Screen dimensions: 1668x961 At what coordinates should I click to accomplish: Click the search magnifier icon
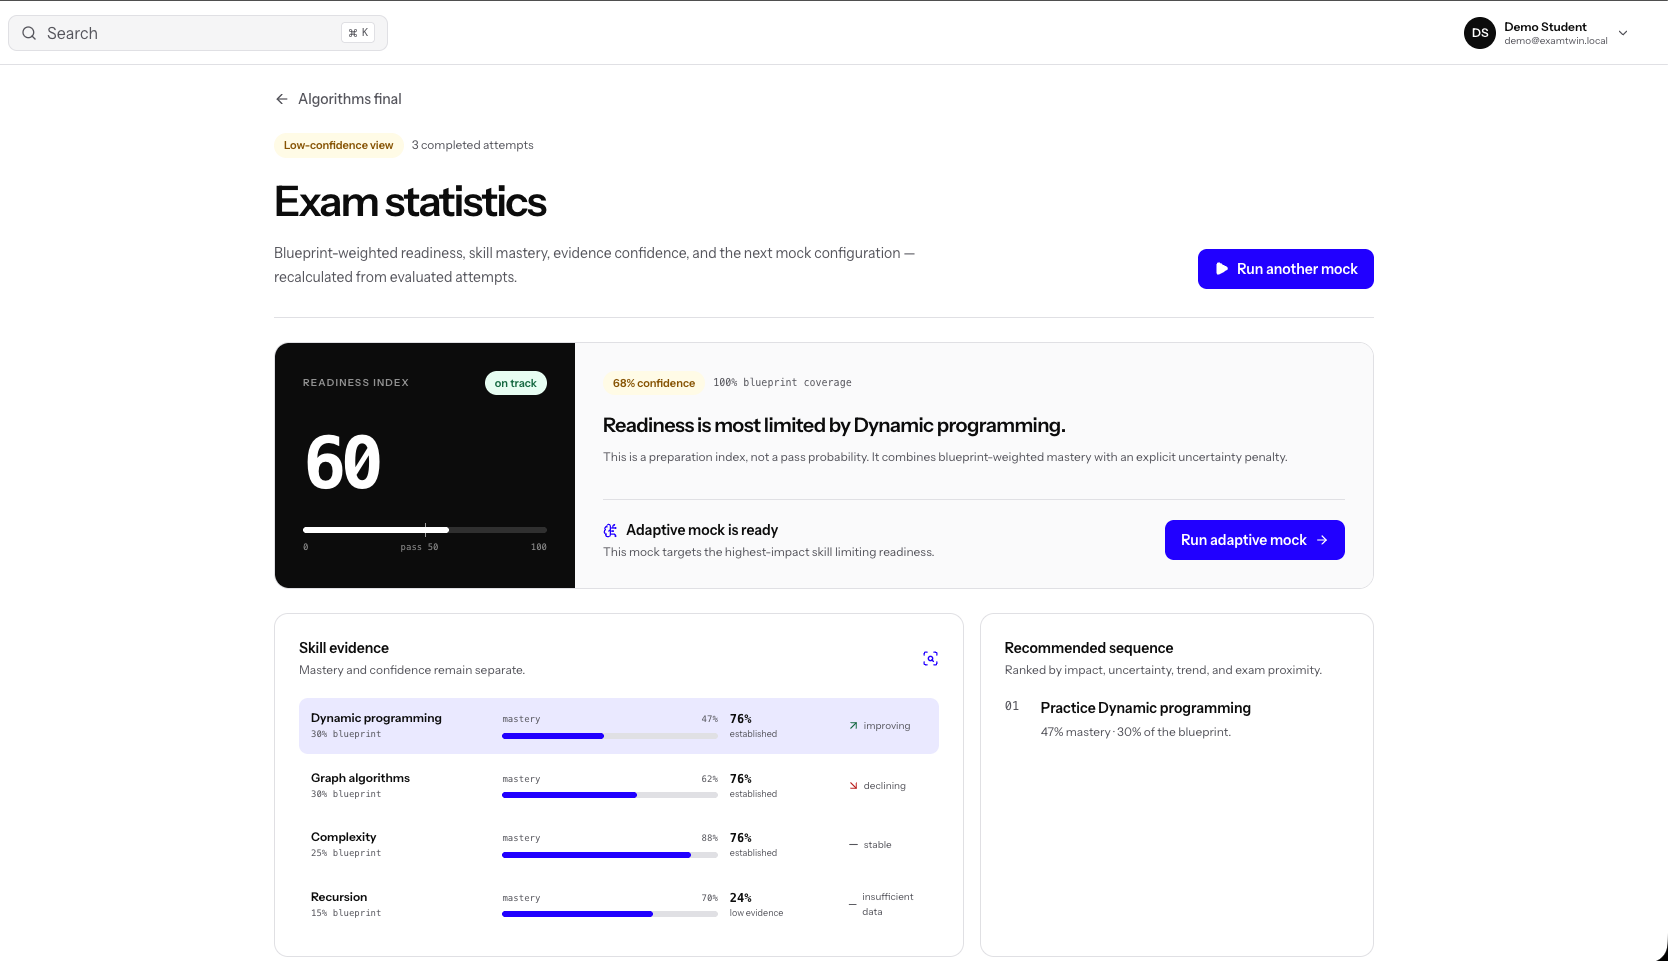pos(29,33)
